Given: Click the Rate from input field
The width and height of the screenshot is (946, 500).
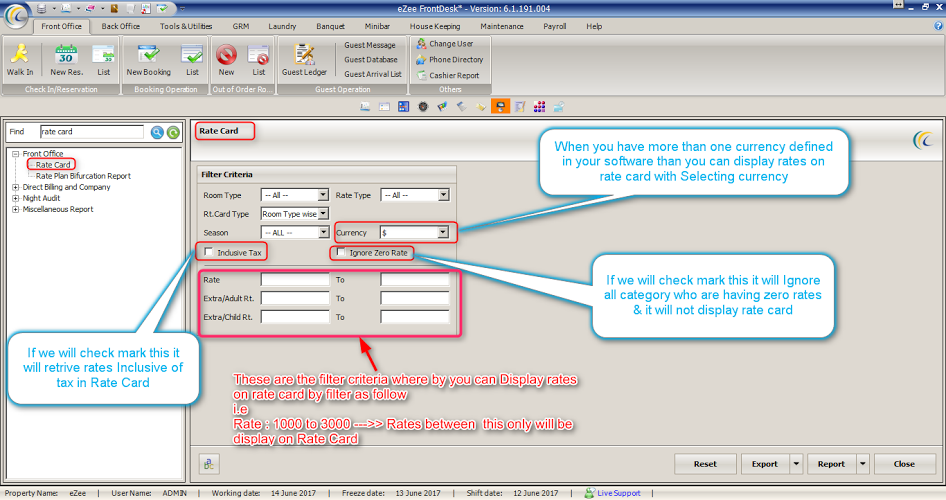Looking at the screenshot, I should (295, 279).
